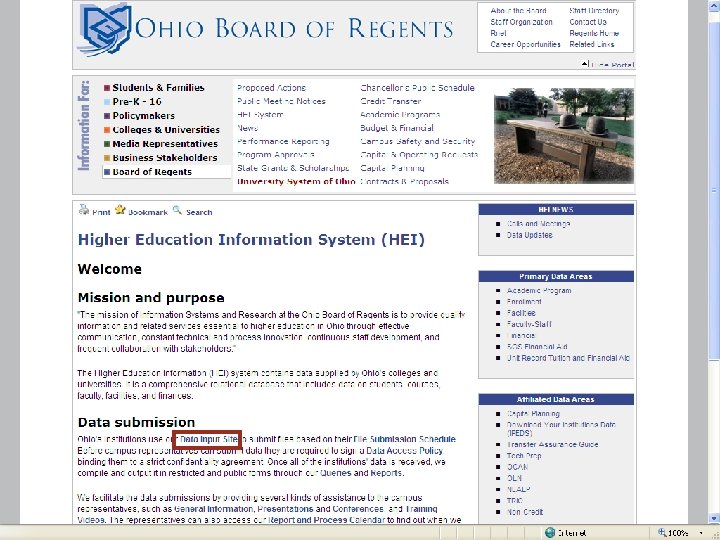The height and width of the screenshot is (540, 720).
Task: Open Staff Directory link
Action: (594, 11)
